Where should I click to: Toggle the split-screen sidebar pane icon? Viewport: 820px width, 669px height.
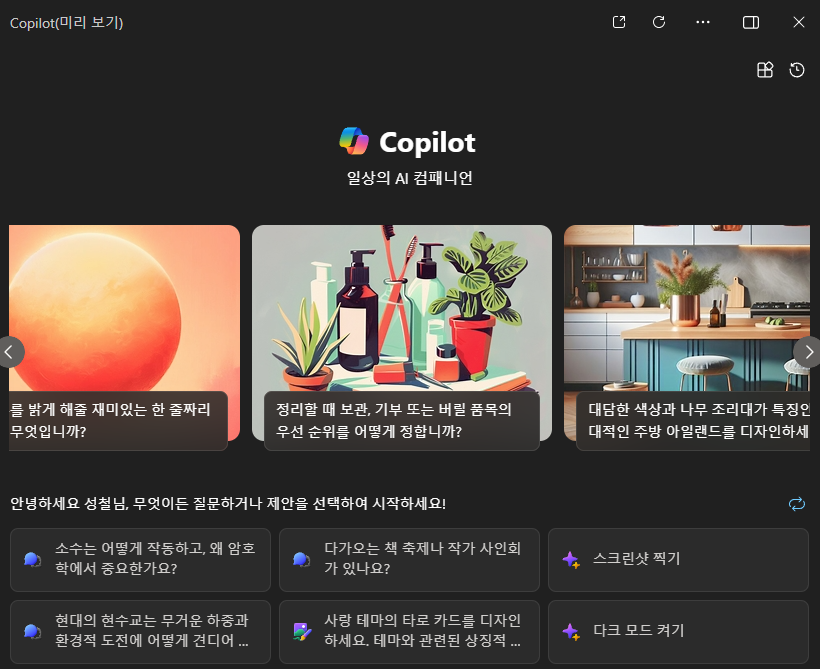751,22
